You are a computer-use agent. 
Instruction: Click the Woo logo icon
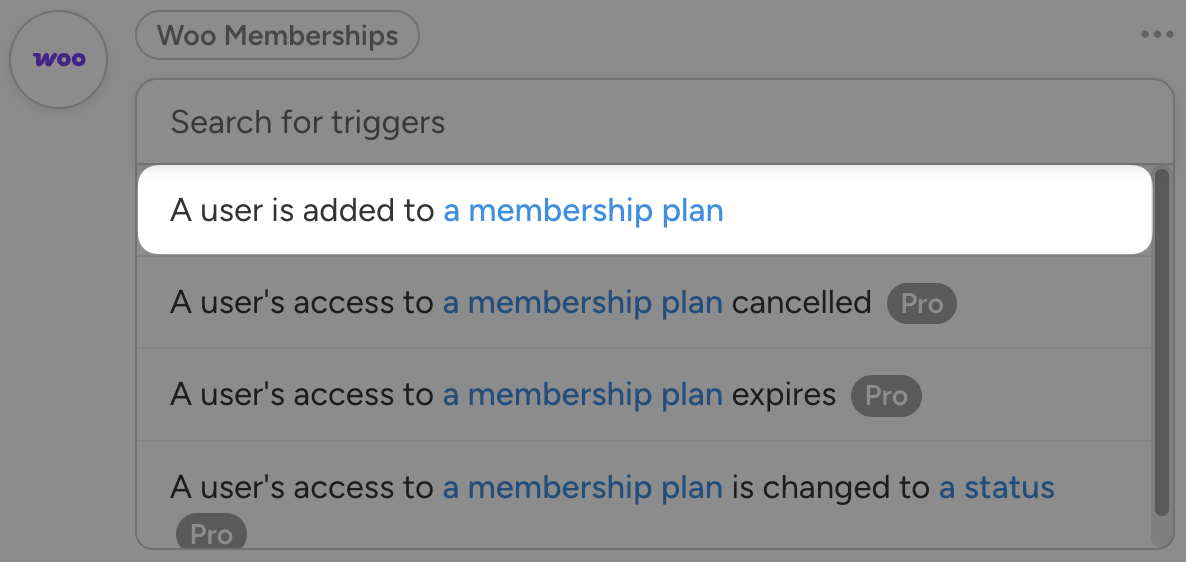tap(58, 60)
